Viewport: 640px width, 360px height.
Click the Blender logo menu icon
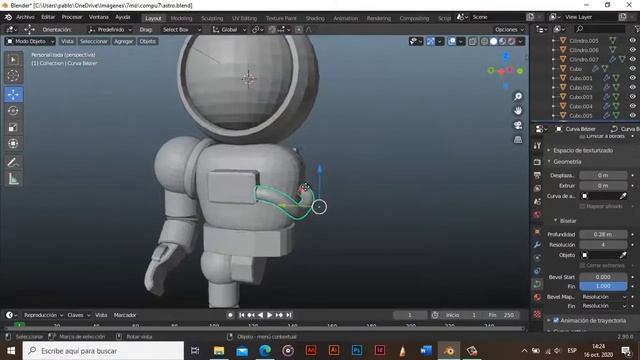pos(8,17)
